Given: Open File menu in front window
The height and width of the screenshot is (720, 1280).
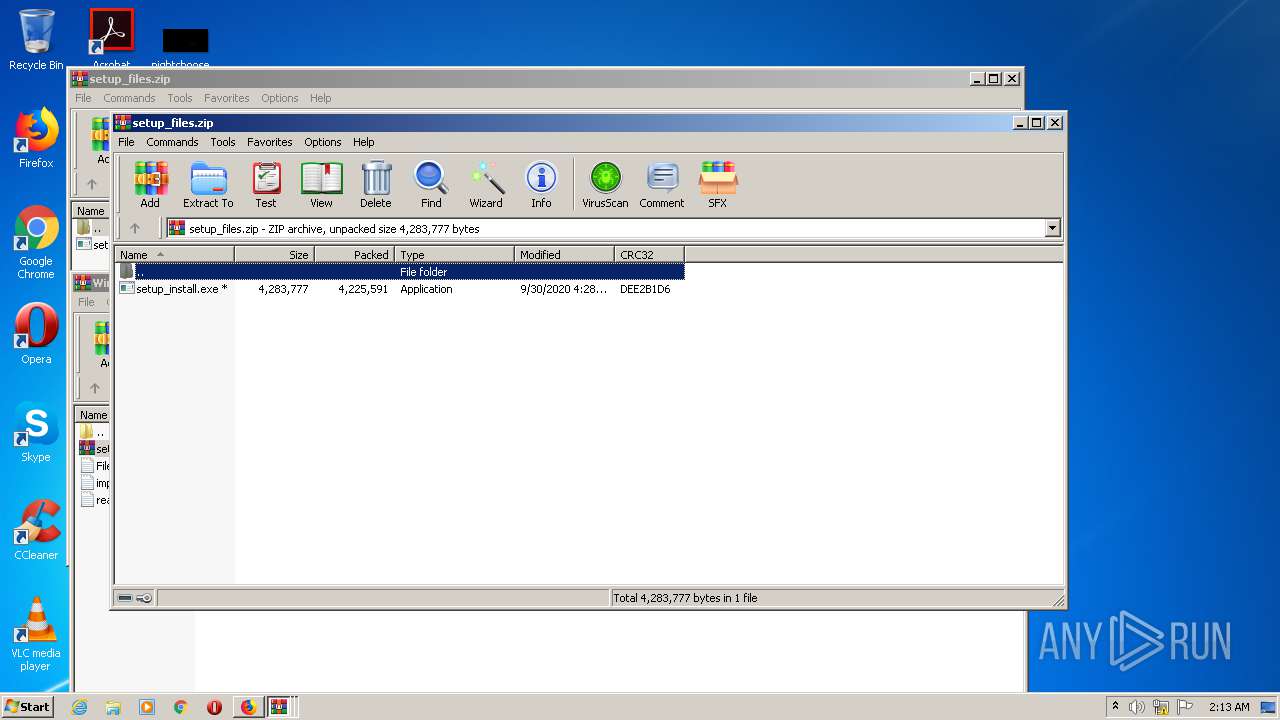Looking at the screenshot, I should click(126, 142).
